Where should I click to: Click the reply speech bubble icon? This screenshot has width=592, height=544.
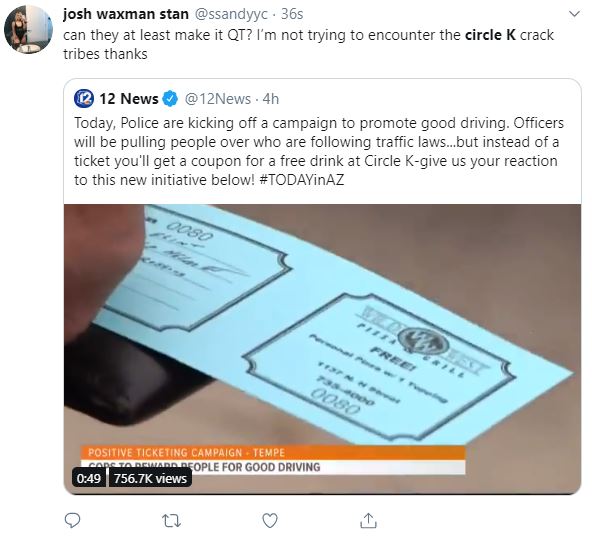pyautogui.click(x=72, y=521)
